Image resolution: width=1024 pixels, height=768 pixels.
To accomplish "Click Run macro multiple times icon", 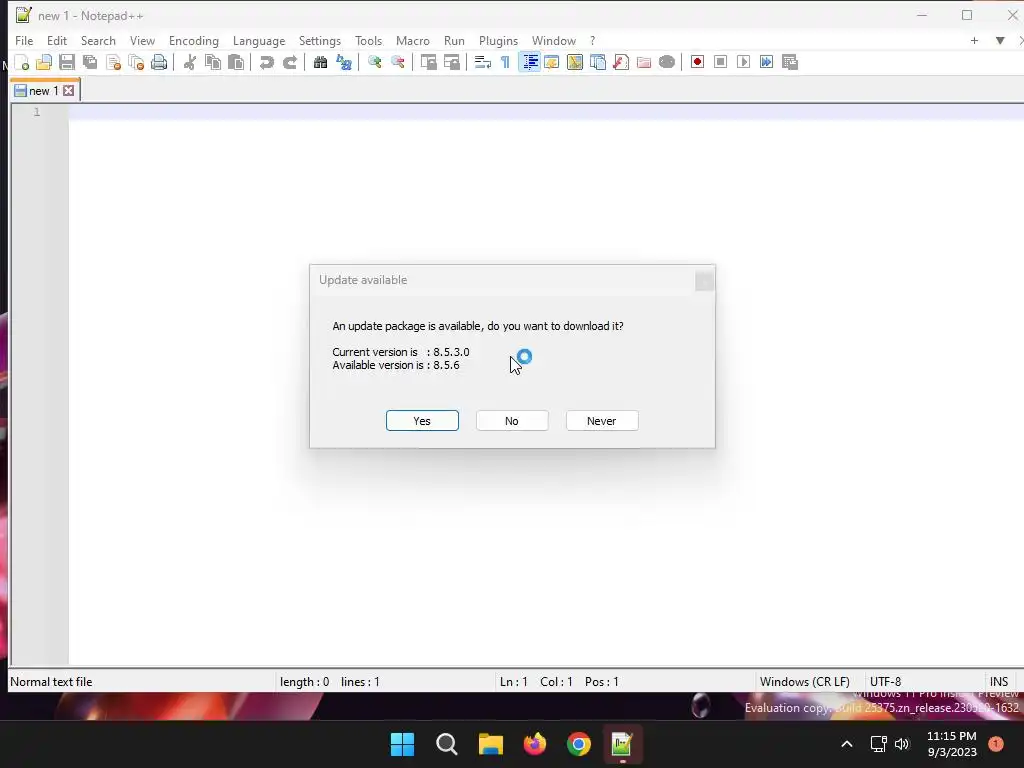I will 767,62.
